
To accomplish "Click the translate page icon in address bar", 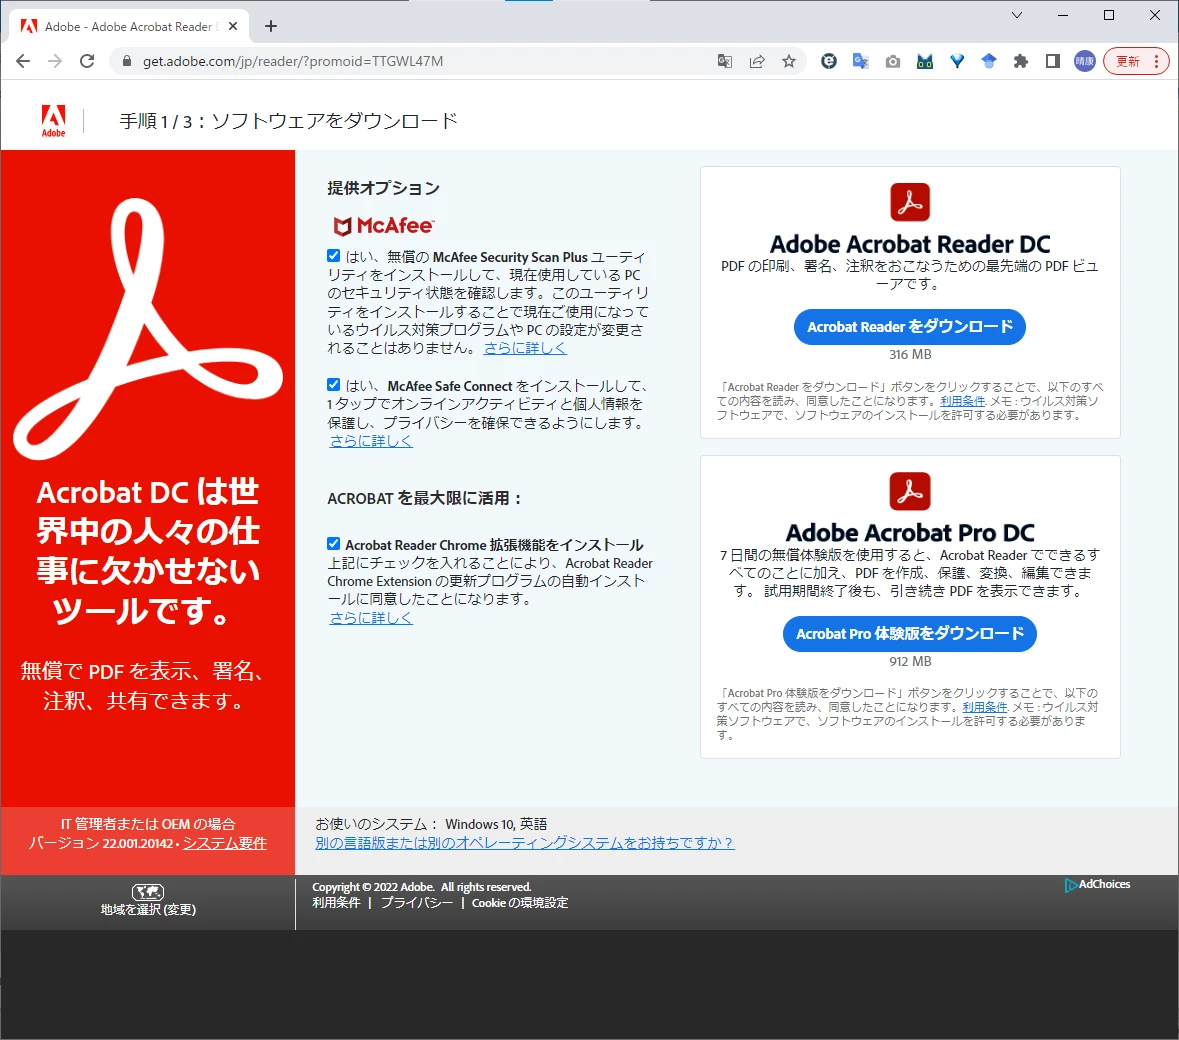I will (x=725, y=61).
